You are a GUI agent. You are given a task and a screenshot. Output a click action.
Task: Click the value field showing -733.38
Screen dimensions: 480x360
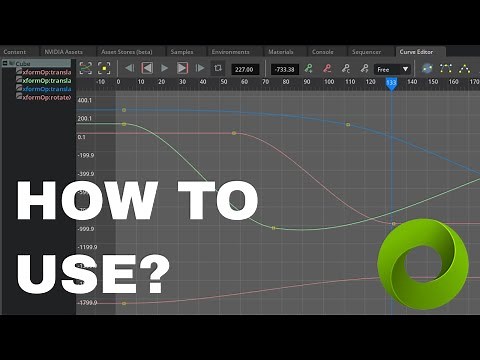pyautogui.click(x=285, y=69)
